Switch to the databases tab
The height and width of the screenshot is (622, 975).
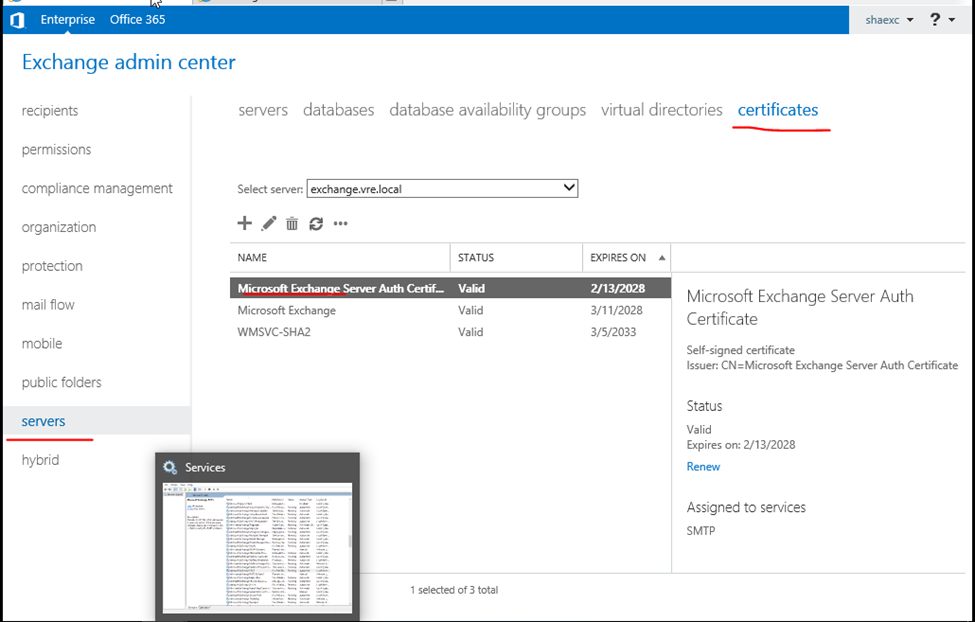tap(338, 110)
